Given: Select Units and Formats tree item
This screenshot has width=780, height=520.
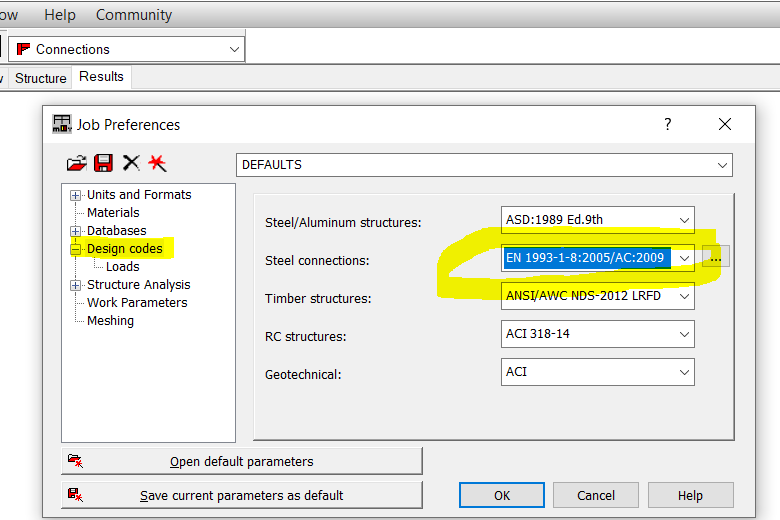Looking at the screenshot, I should coord(139,195).
